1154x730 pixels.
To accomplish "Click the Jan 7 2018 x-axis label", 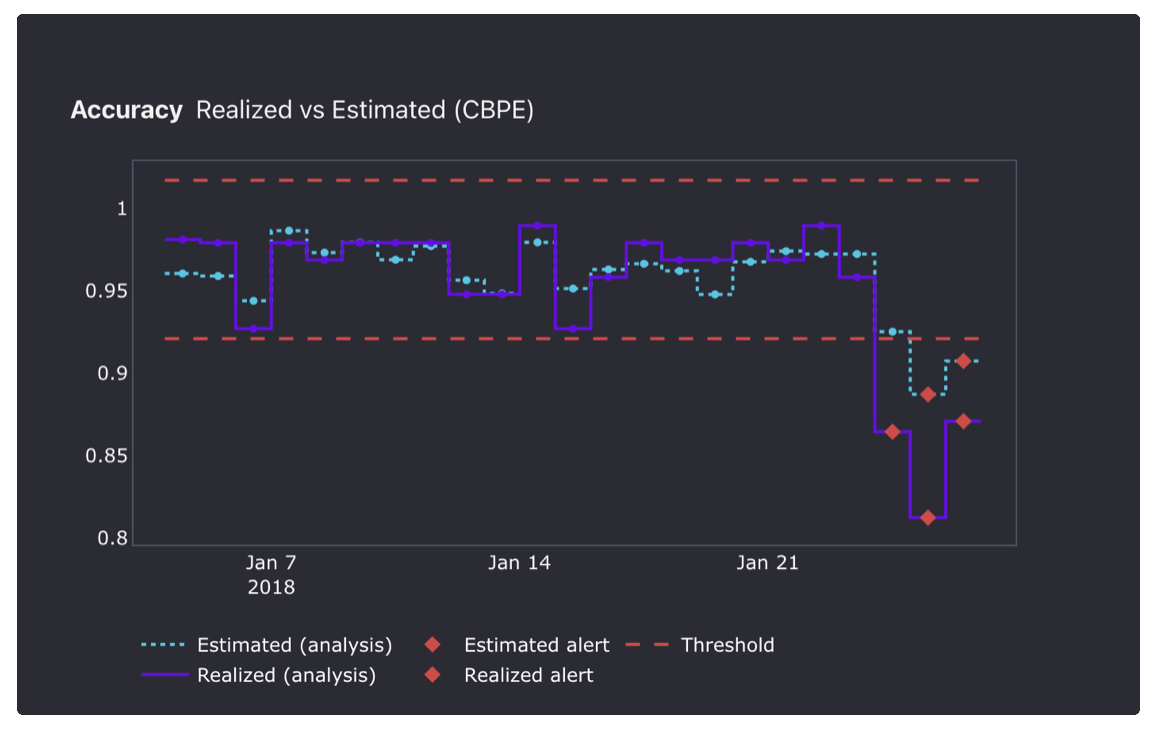I will pyautogui.click(x=271, y=574).
